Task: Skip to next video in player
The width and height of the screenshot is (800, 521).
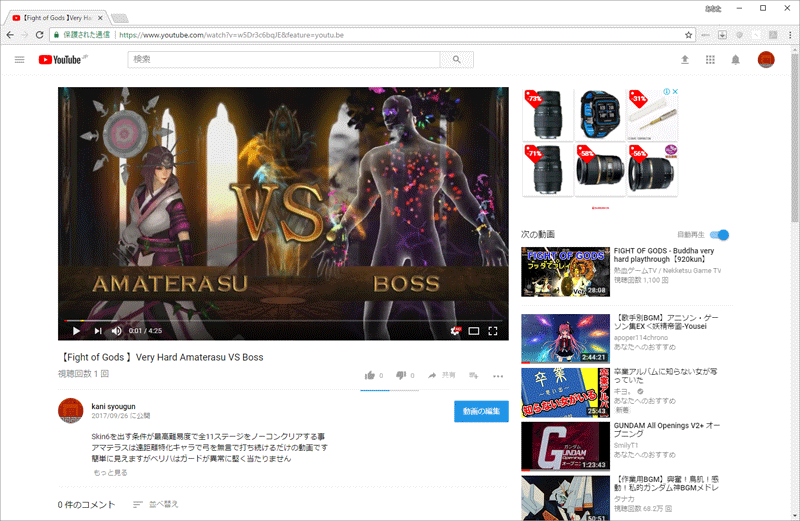Action: (97, 331)
